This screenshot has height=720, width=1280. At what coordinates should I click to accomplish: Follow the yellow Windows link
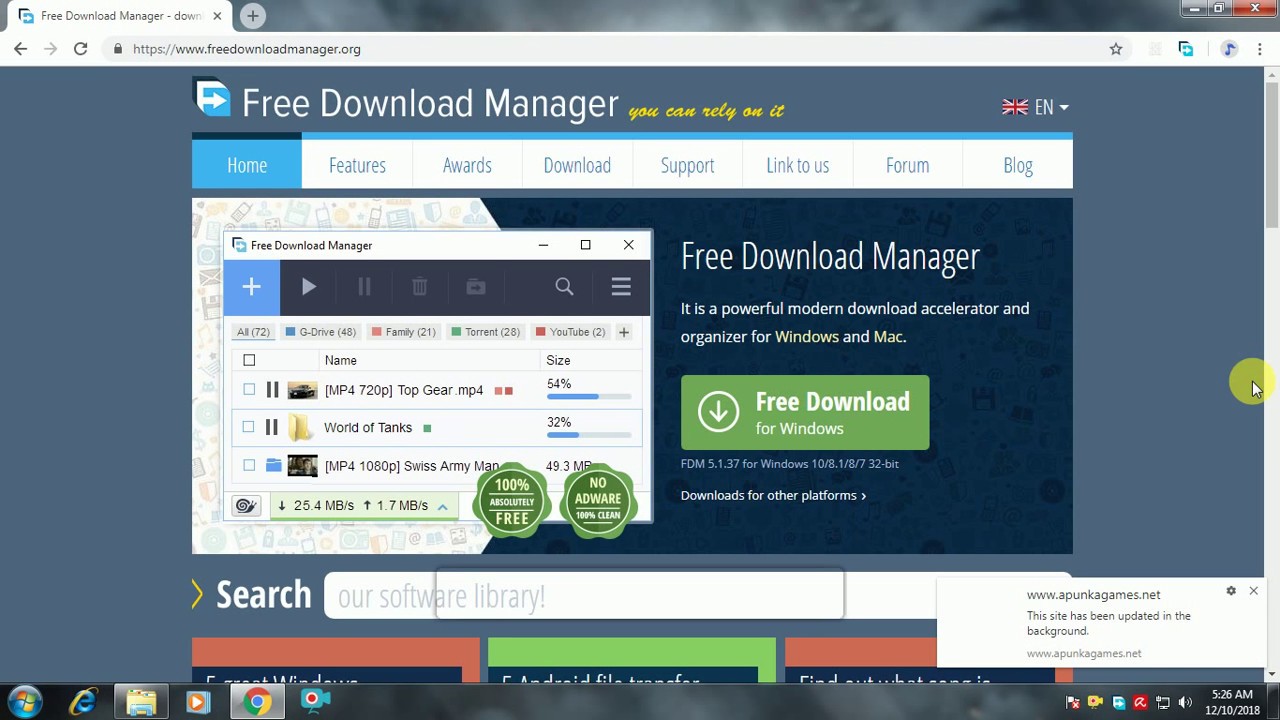click(807, 337)
